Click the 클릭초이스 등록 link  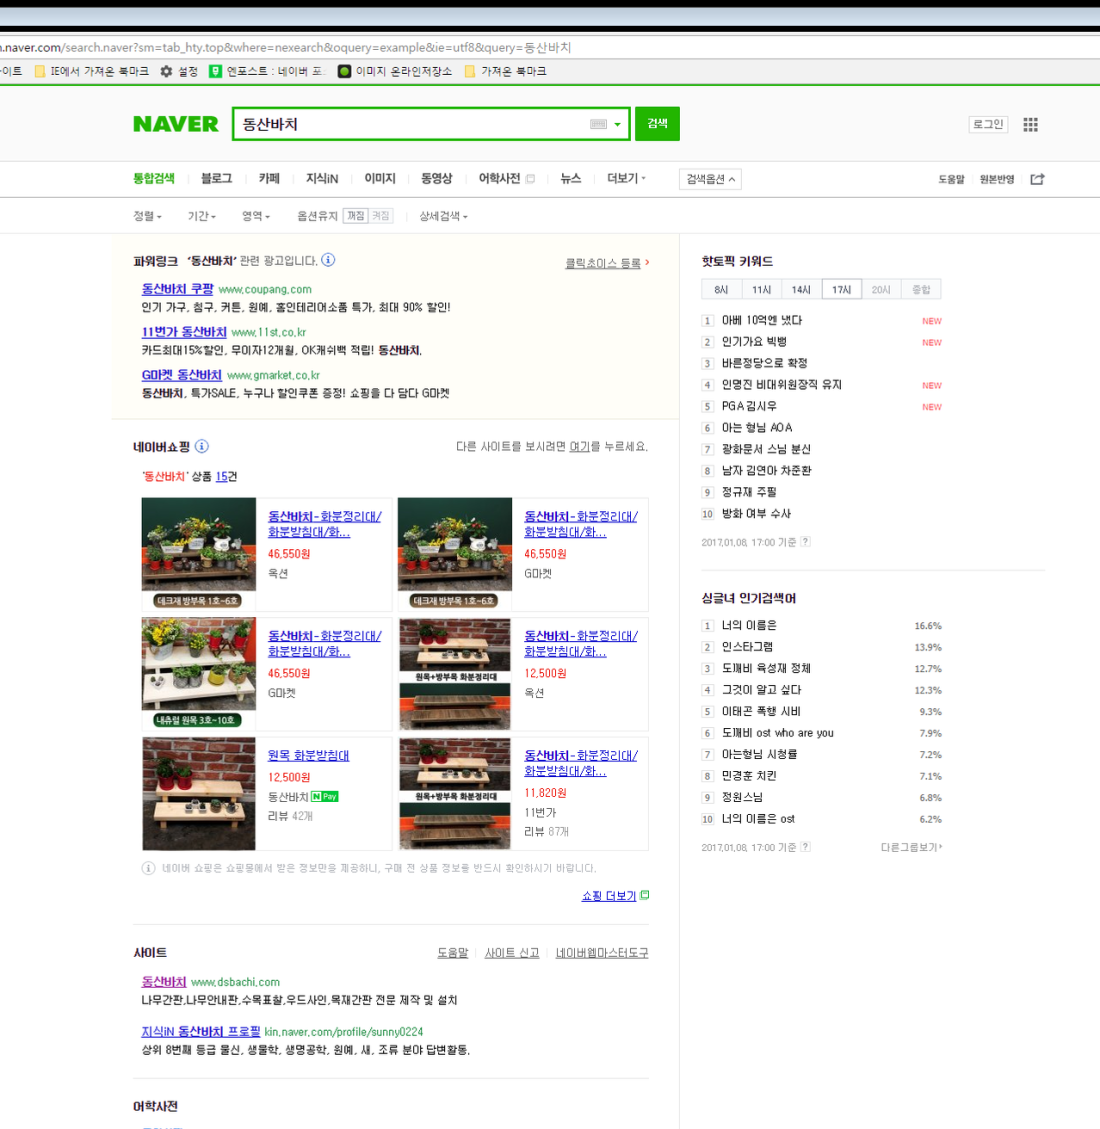[x=603, y=264]
